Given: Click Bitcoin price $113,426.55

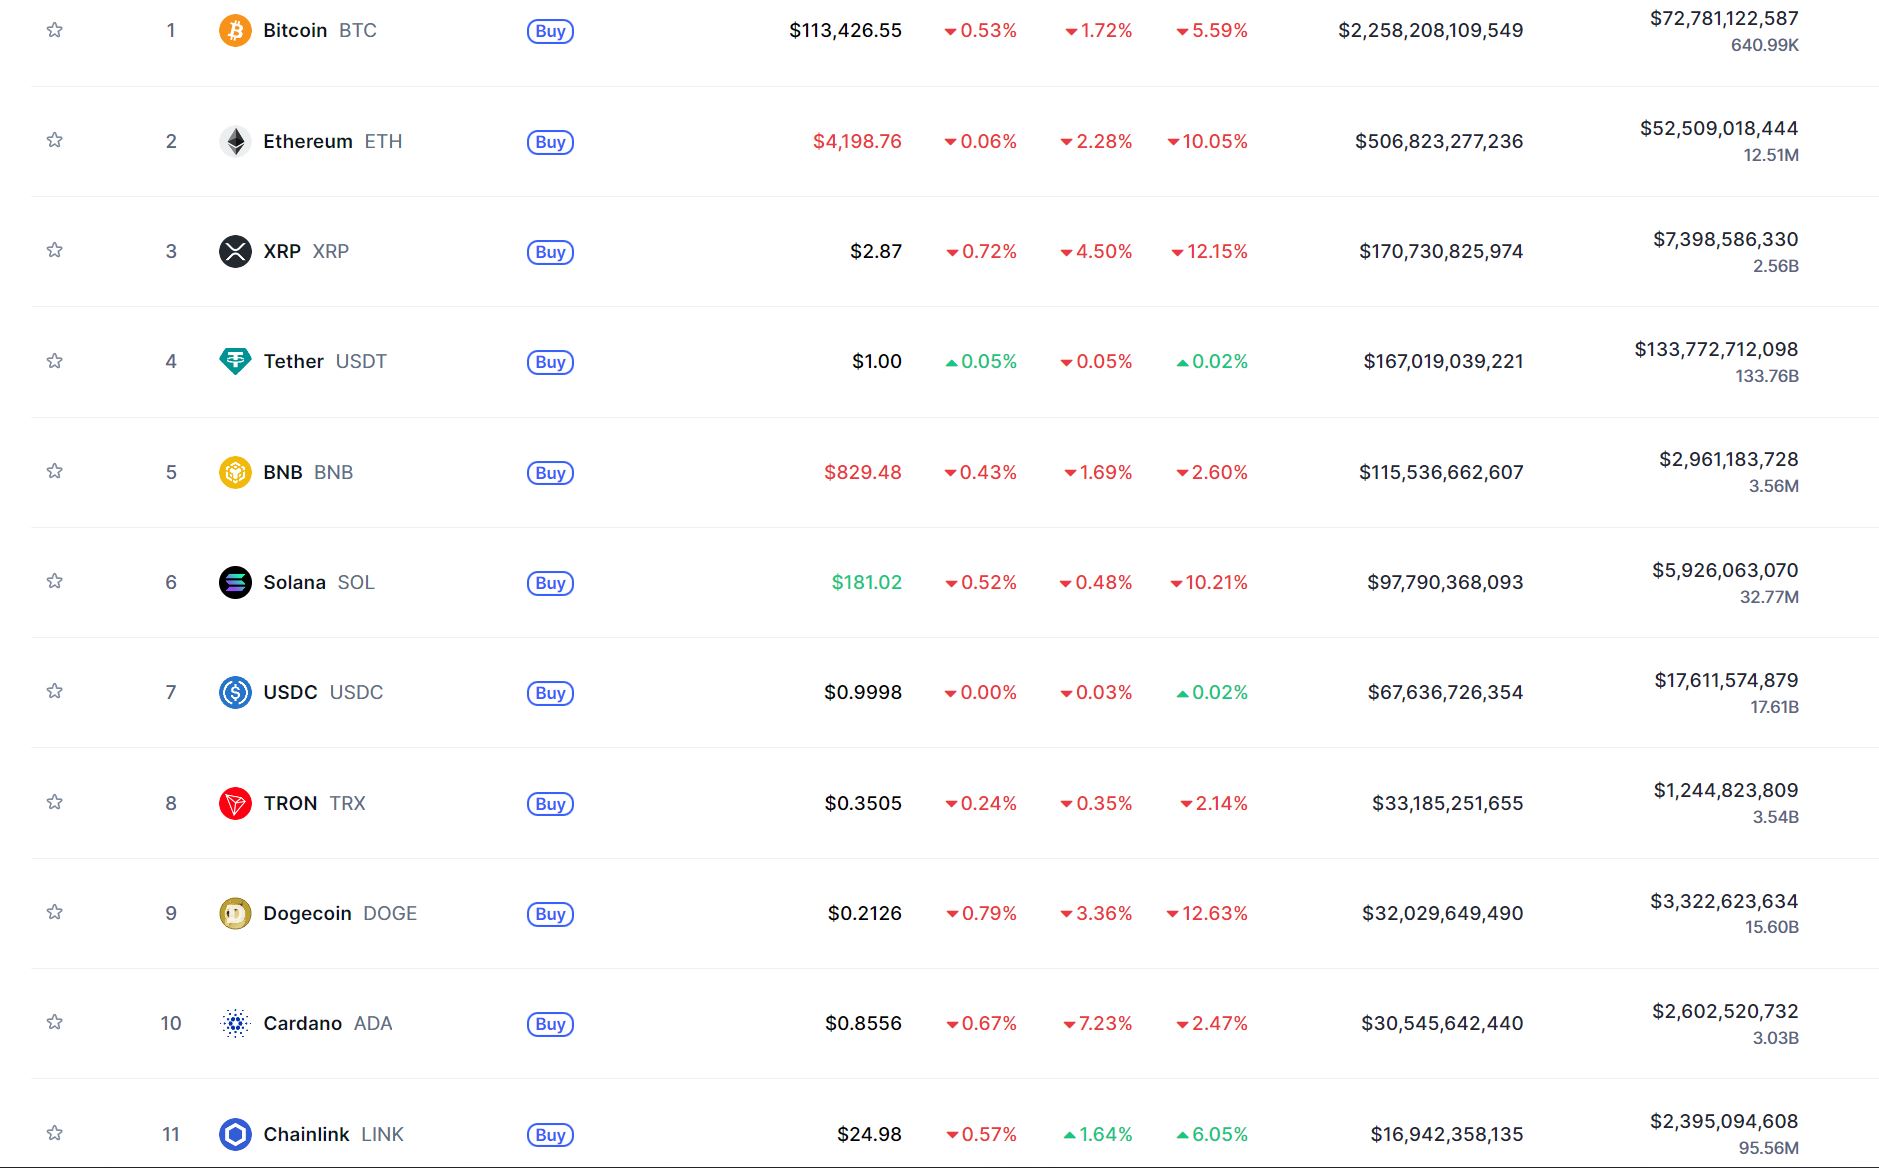Looking at the screenshot, I should click(x=845, y=30).
